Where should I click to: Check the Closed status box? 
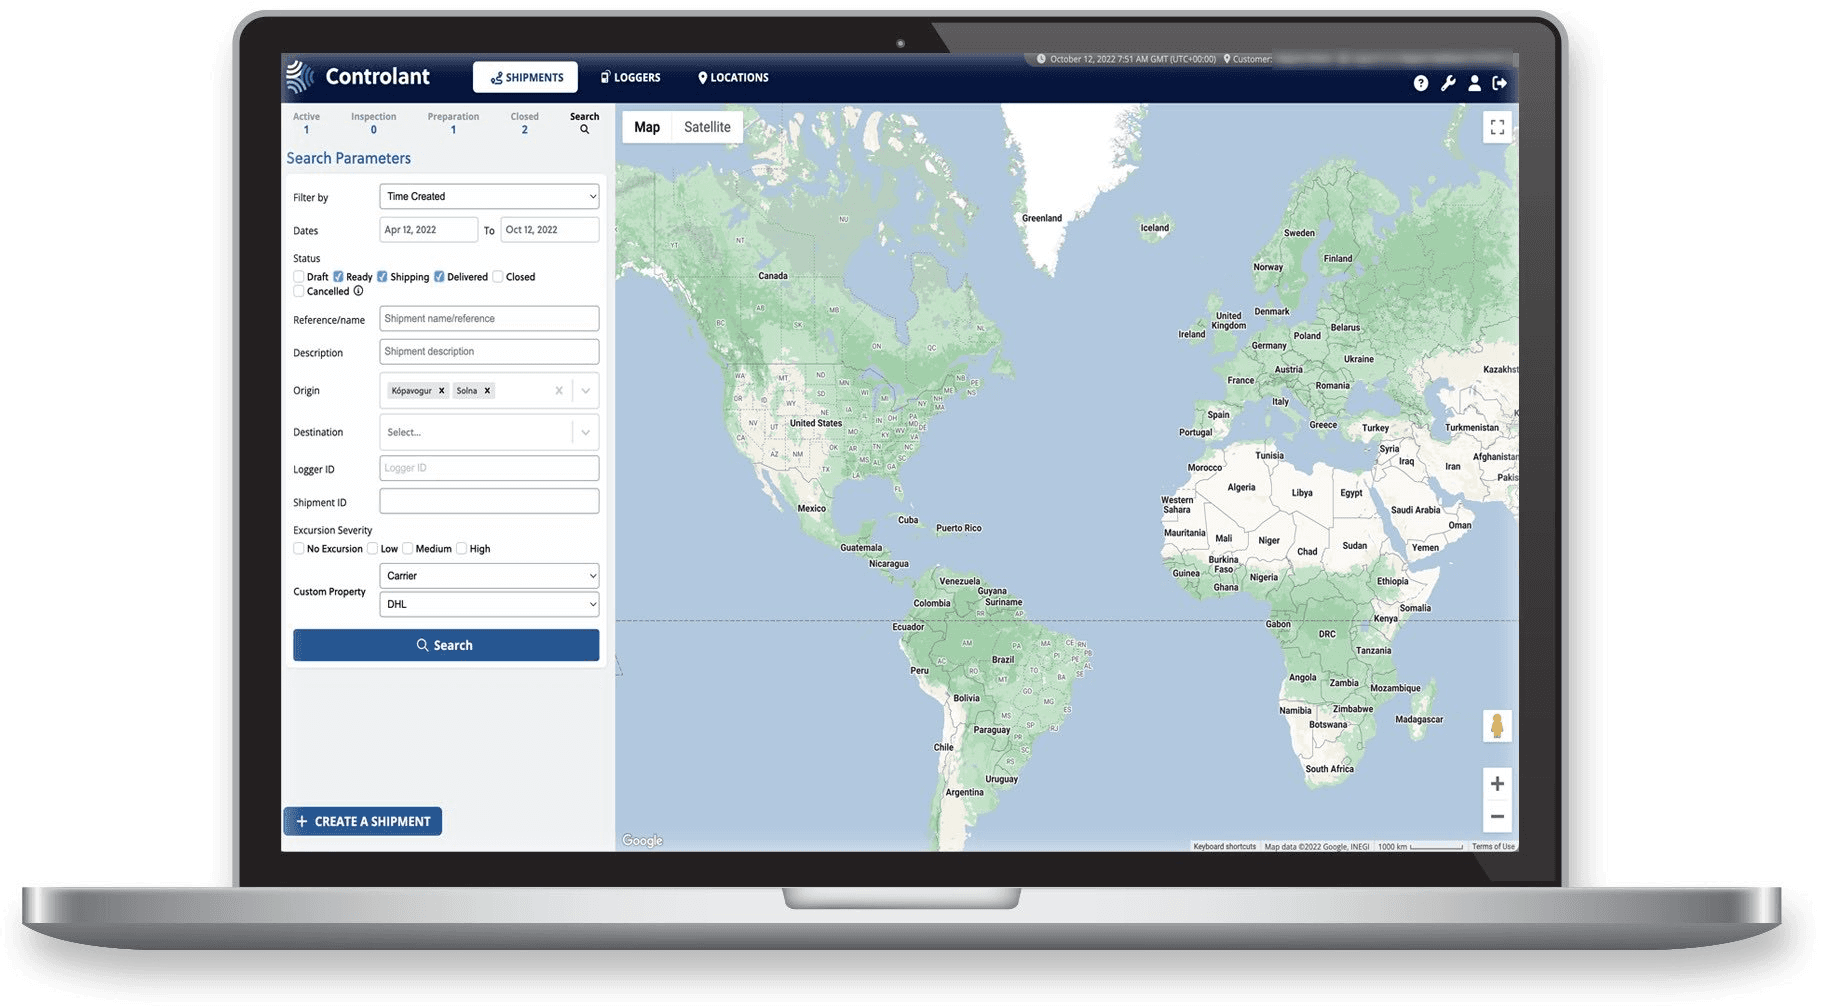tap(498, 277)
